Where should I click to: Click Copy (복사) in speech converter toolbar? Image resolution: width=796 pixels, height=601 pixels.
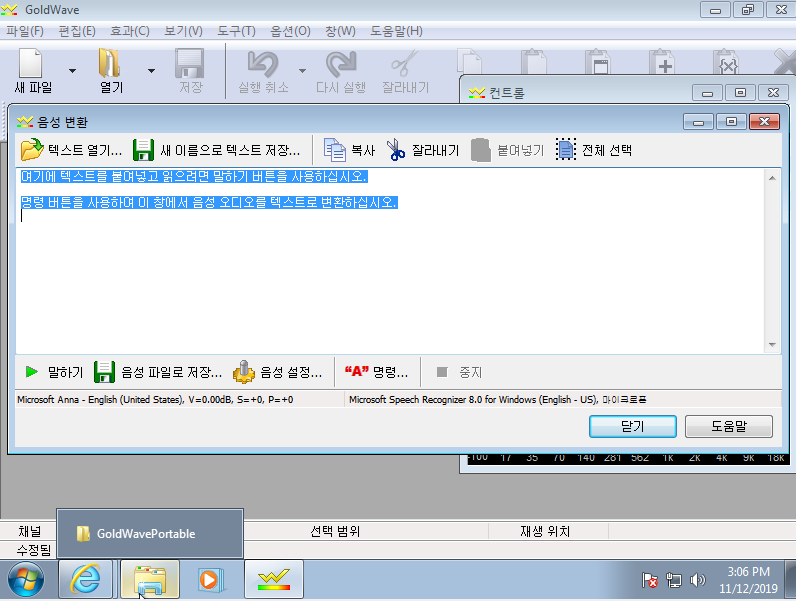point(349,150)
